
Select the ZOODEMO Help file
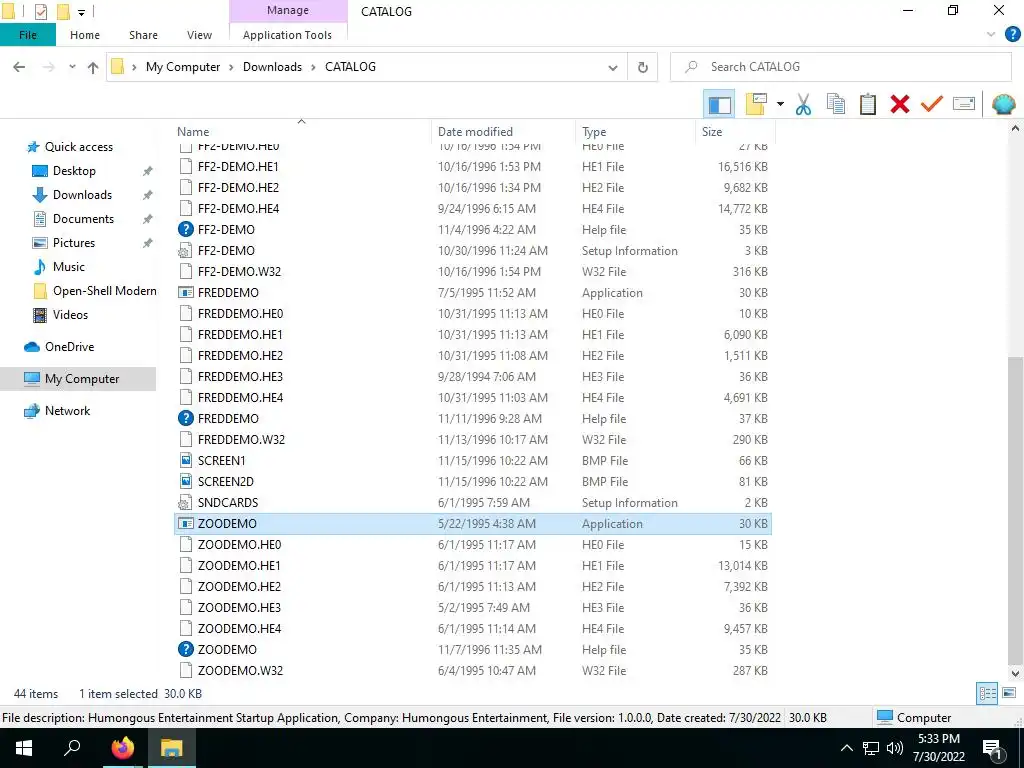point(473,650)
